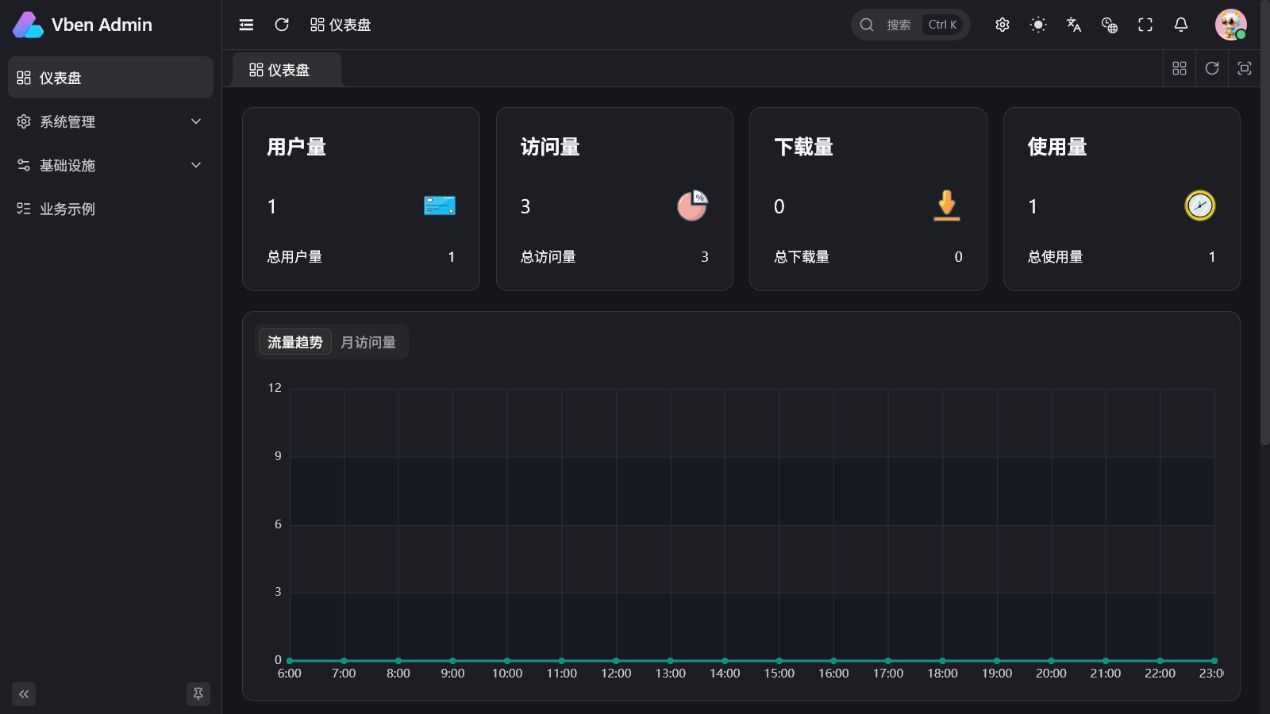Click the 基础设施 sliders icon in sidebar
This screenshot has height=714, width=1270.
[x=24, y=165]
